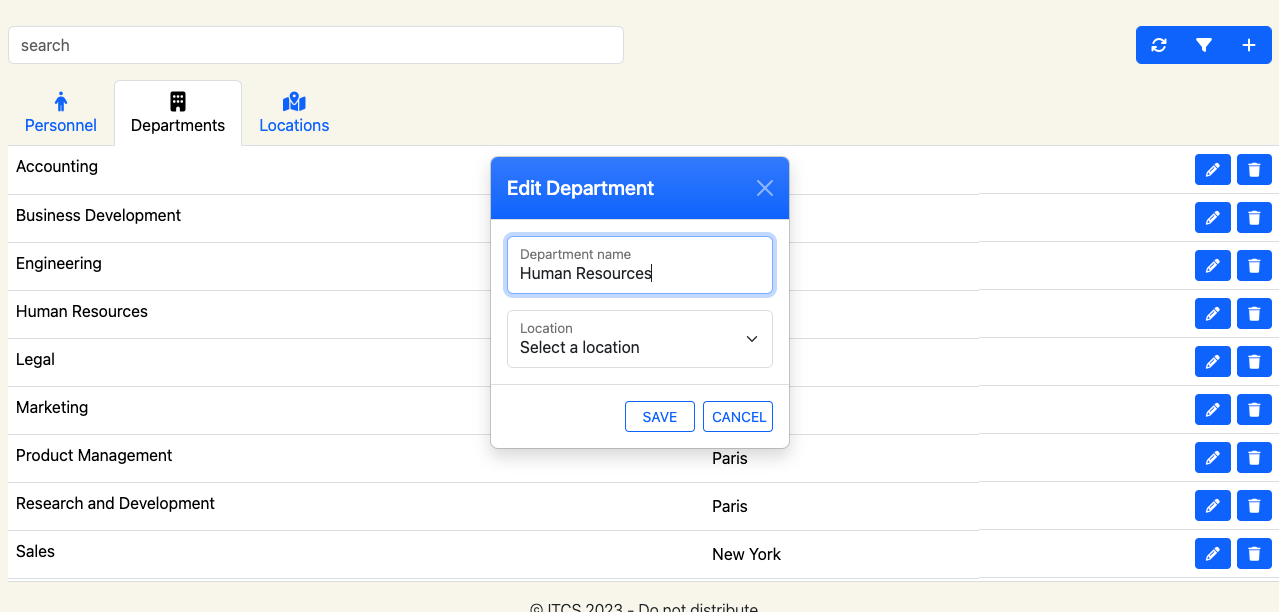Screen dimensions: 1279x612
Task: Click pencil icon for Product Management row
Action: click(x=1212, y=458)
